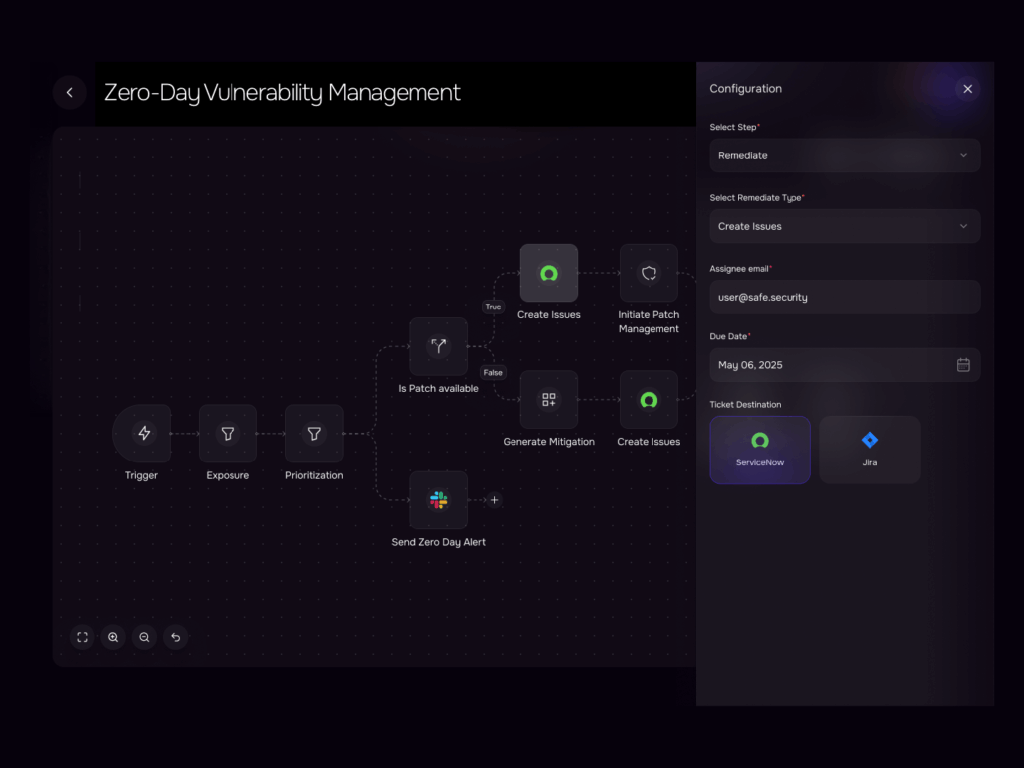Open the Is Patch available branch node

pos(438,346)
